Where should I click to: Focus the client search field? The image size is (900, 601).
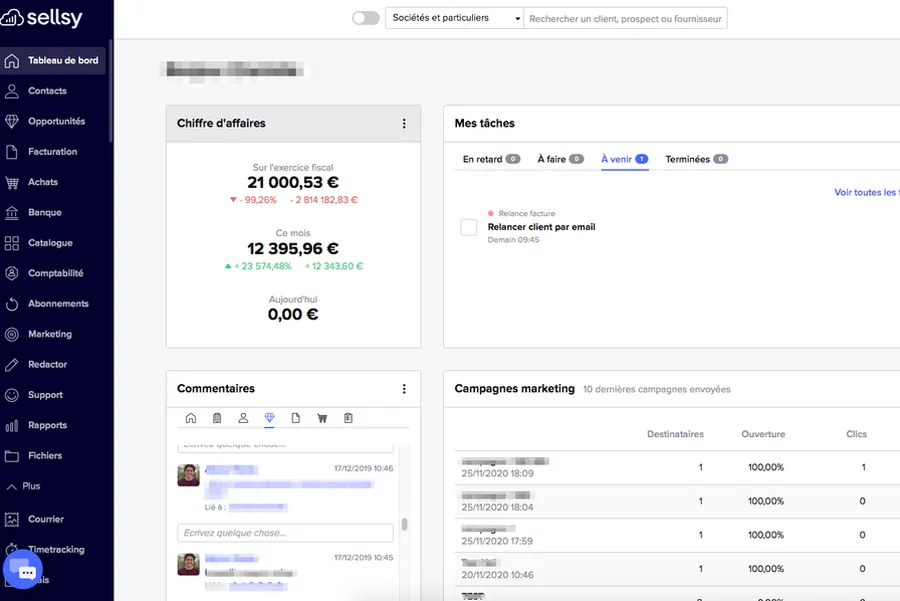(x=625, y=18)
